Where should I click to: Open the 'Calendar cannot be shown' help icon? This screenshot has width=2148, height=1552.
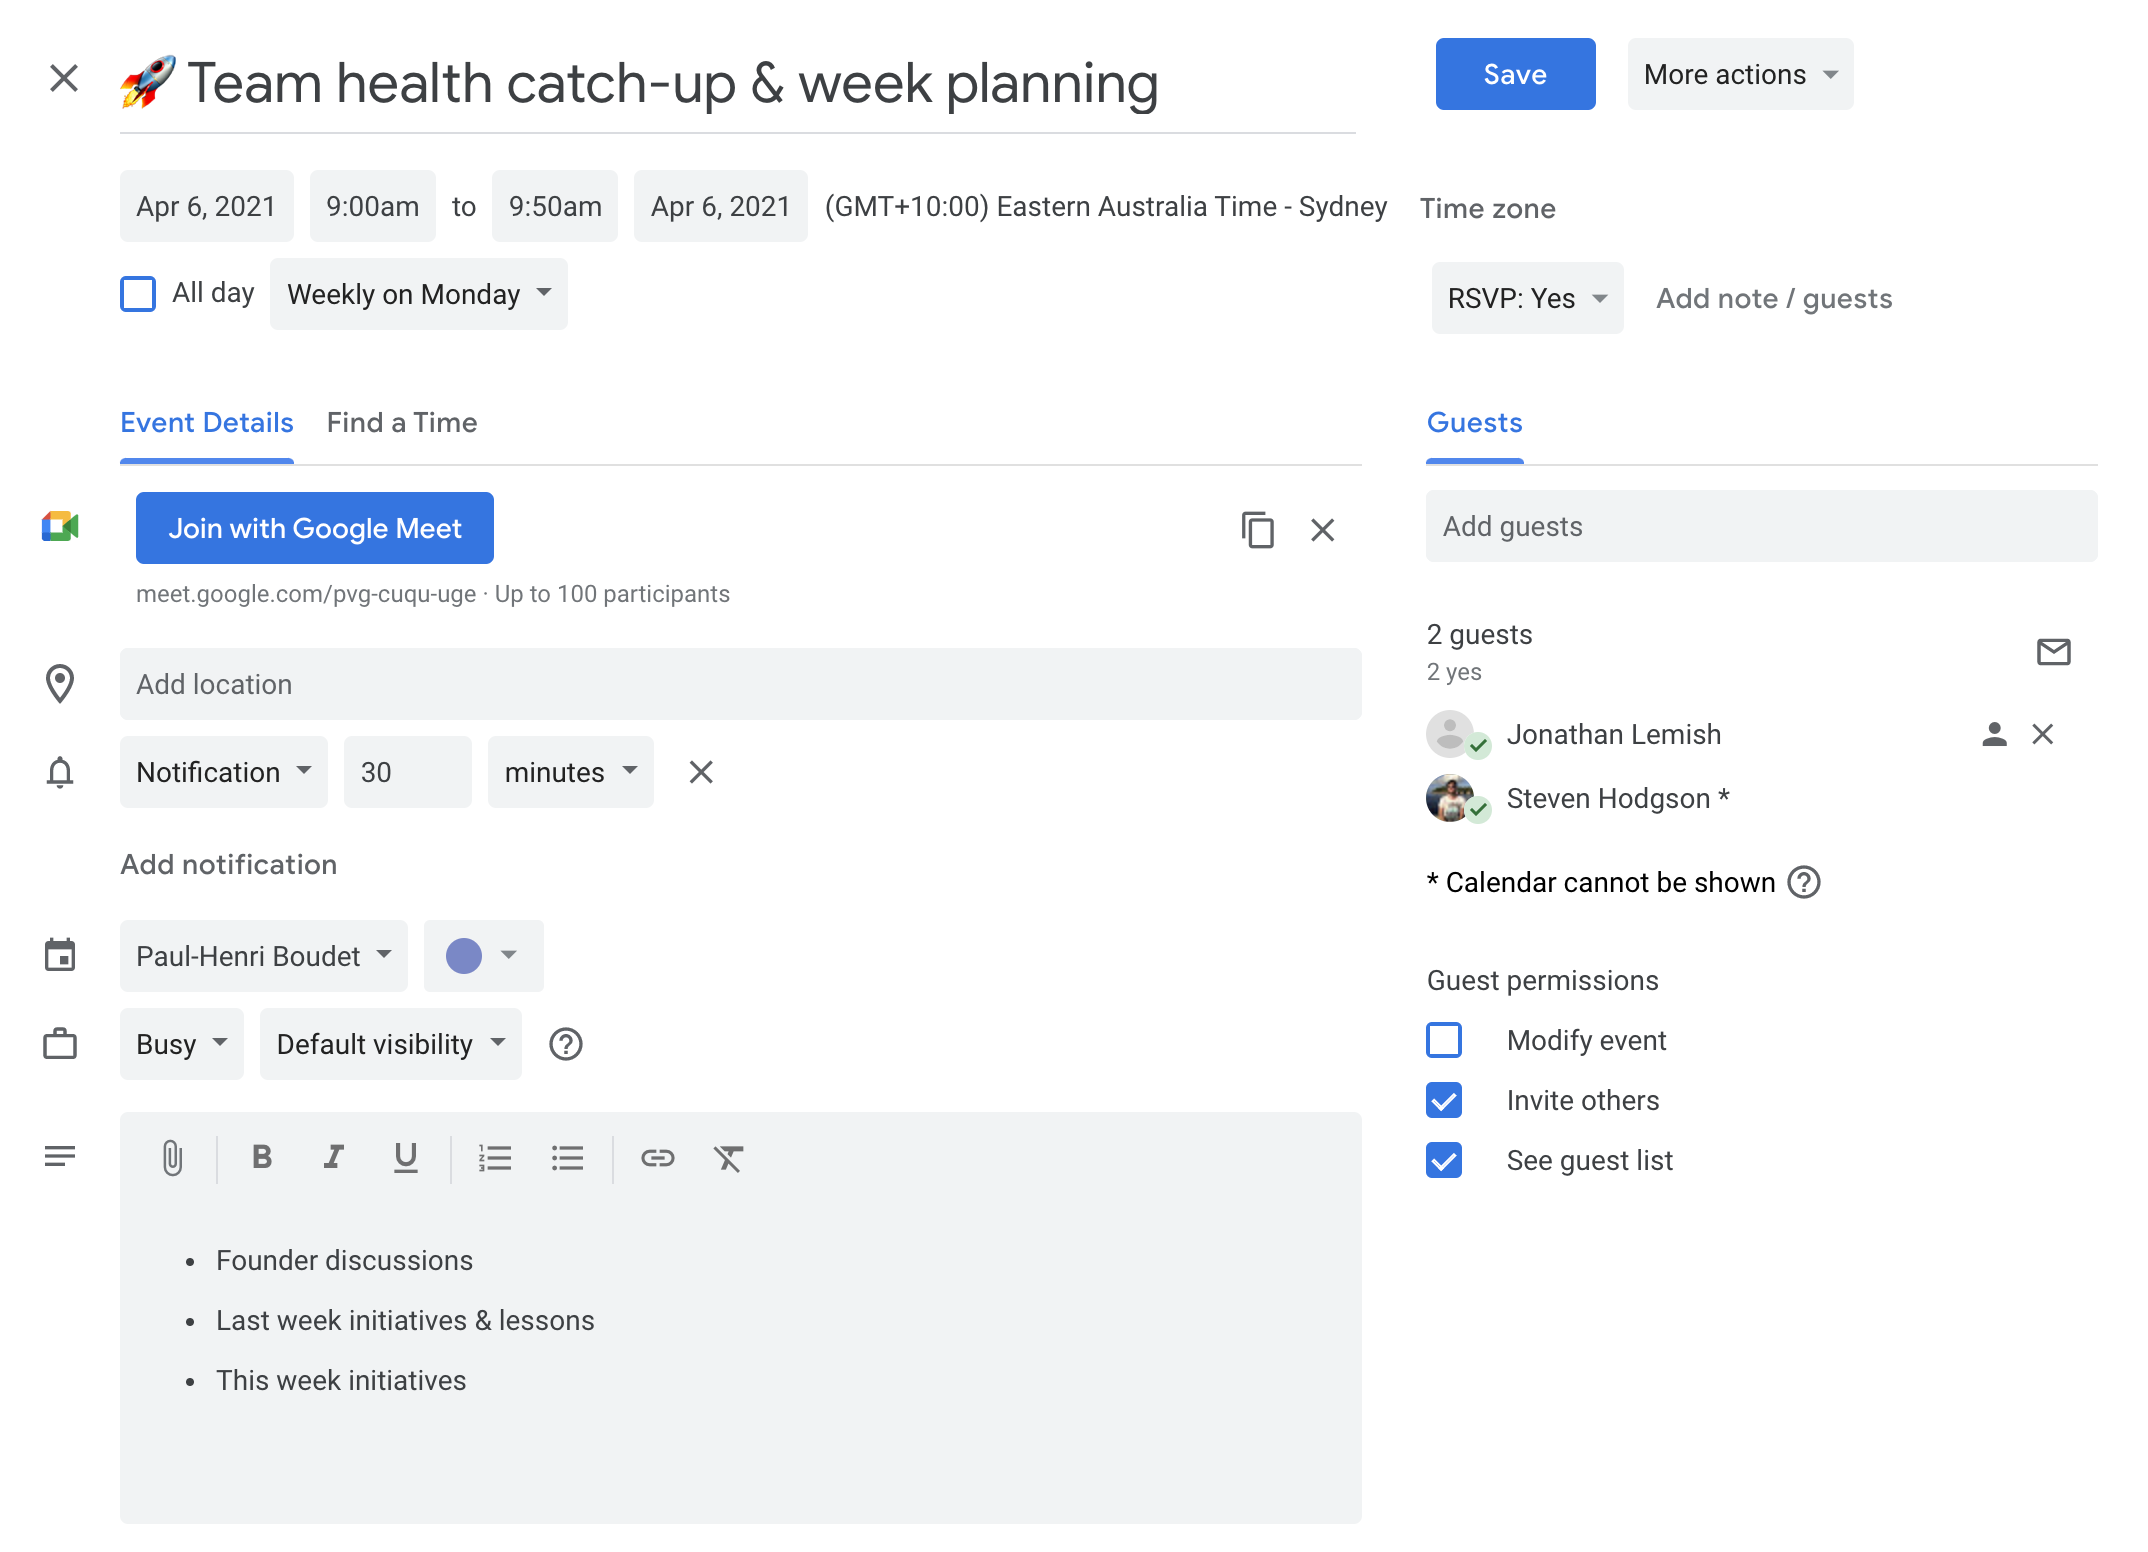(x=1804, y=882)
